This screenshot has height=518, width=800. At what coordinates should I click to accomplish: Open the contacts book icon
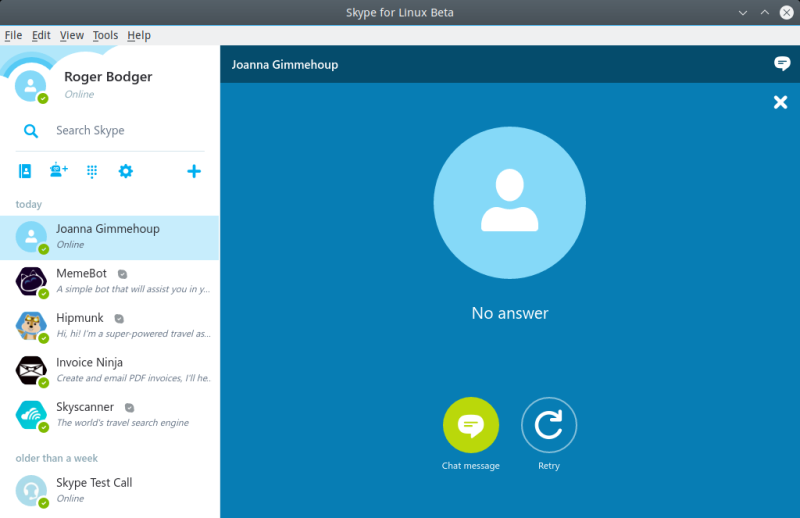coord(24,171)
